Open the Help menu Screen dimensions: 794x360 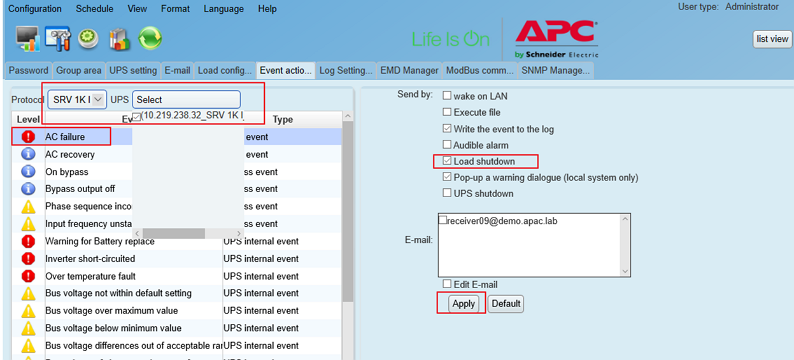(267, 9)
